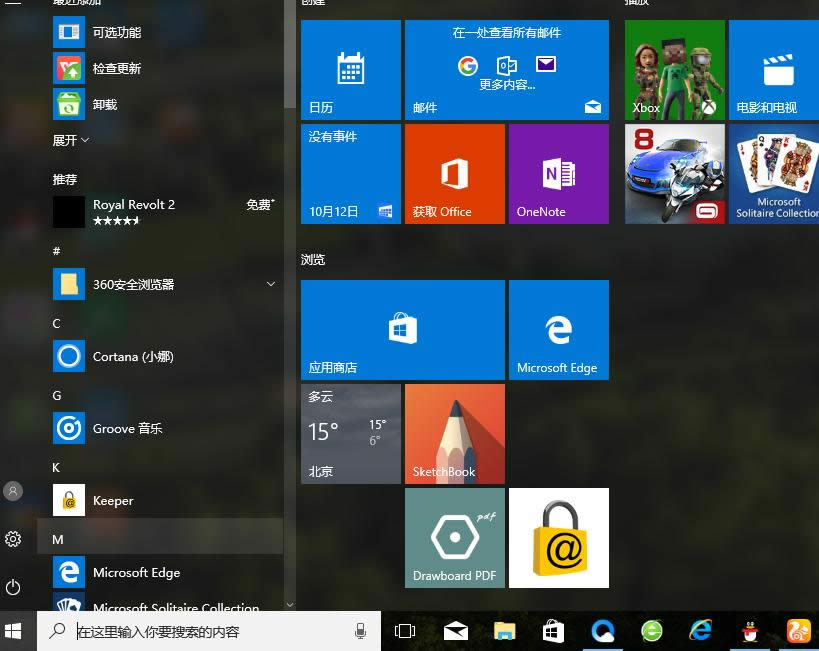Launch the 电影和电视 tile
Screen dimensions: 819x651
click(773, 68)
